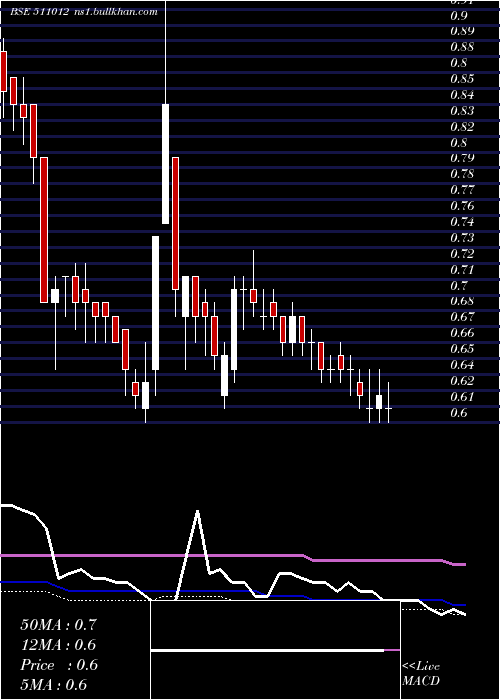Image resolution: width=500 pixels, height=700 pixels.
Task: Click the 0.74 price axis label
Action: (462, 222)
